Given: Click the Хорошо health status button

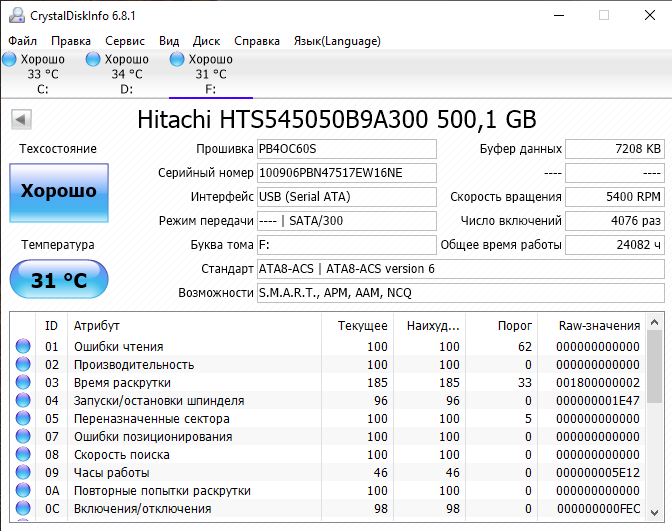Looking at the screenshot, I should (x=59, y=193).
